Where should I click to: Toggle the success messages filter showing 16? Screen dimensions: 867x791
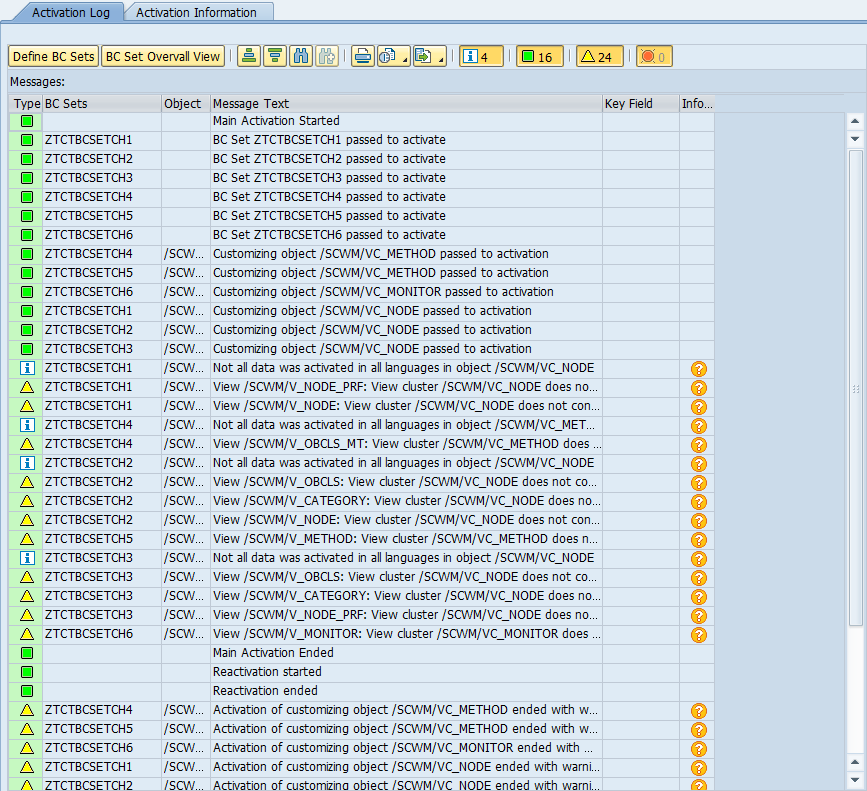[539, 57]
